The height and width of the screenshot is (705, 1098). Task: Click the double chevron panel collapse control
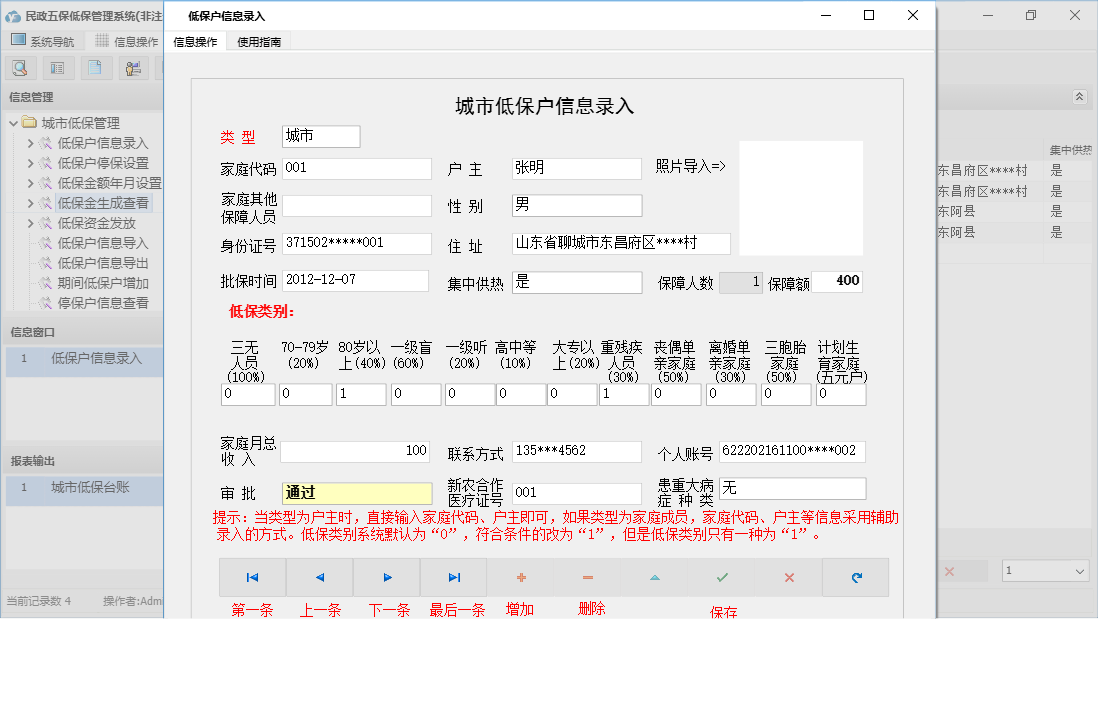tap(1080, 97)
